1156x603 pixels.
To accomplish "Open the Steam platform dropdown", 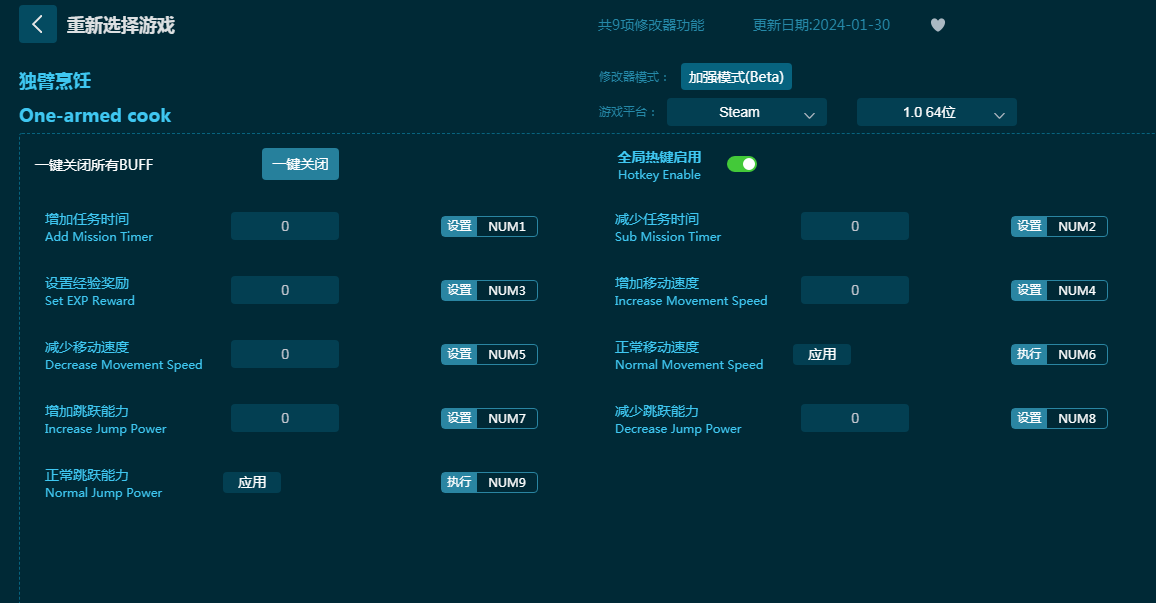I will coord(746,113).
